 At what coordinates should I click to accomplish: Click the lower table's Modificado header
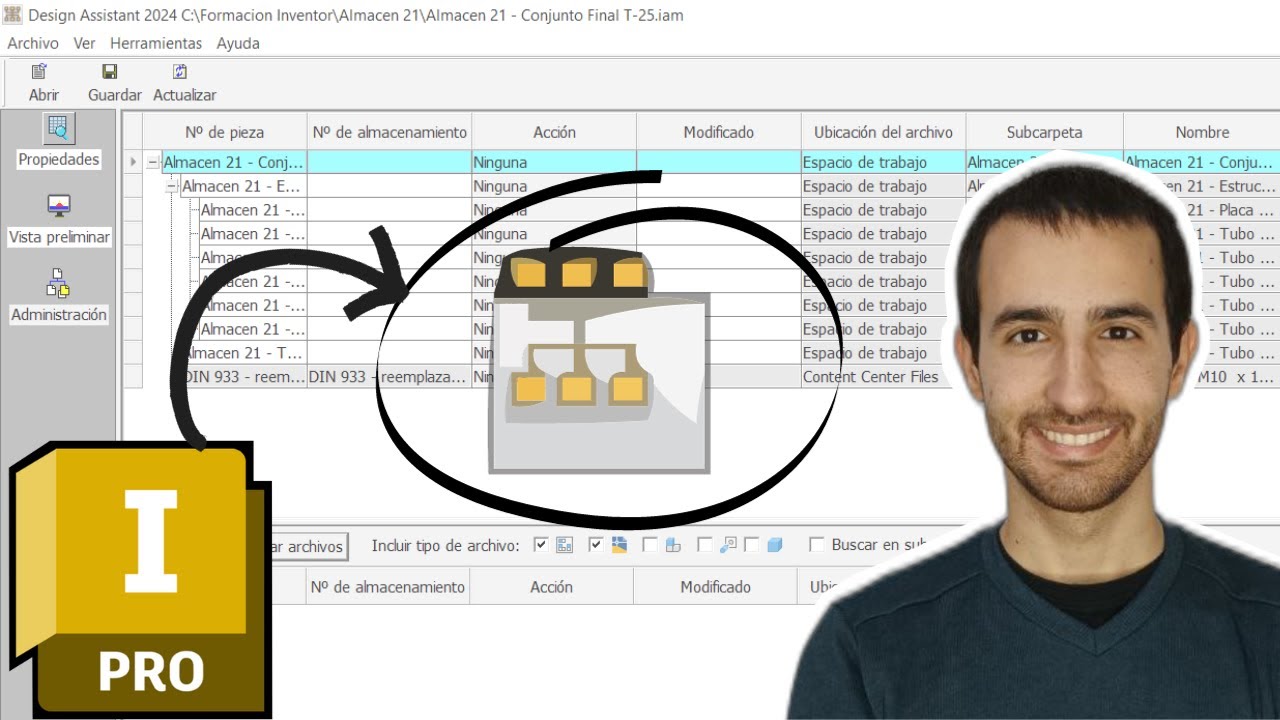tap(716, 587)
